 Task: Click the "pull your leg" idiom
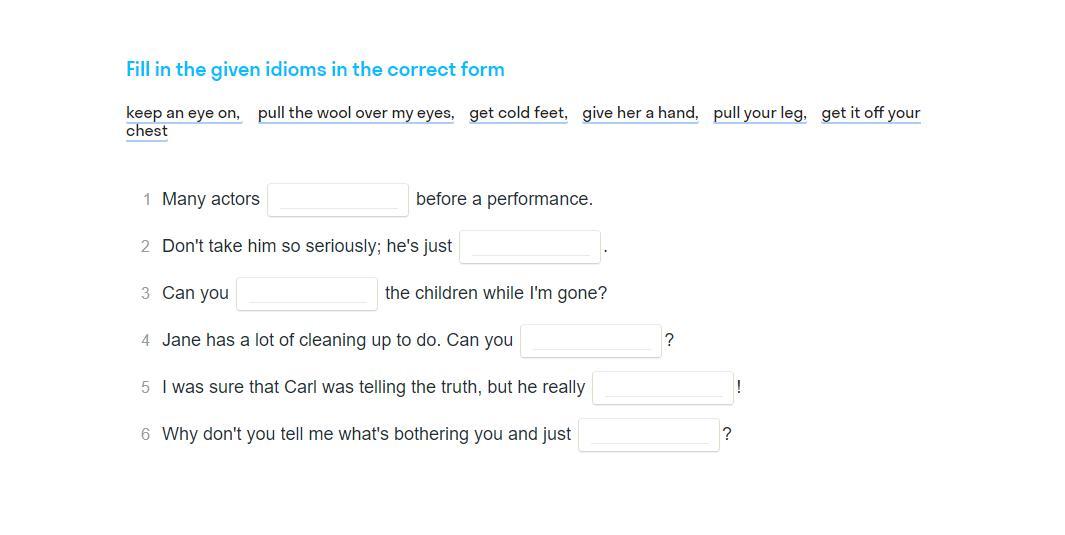(759, 113)
